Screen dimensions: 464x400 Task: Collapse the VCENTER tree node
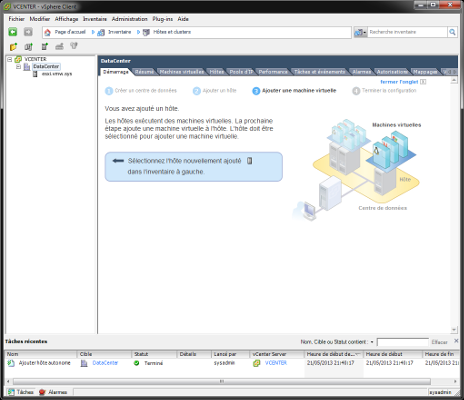[10, 59]
